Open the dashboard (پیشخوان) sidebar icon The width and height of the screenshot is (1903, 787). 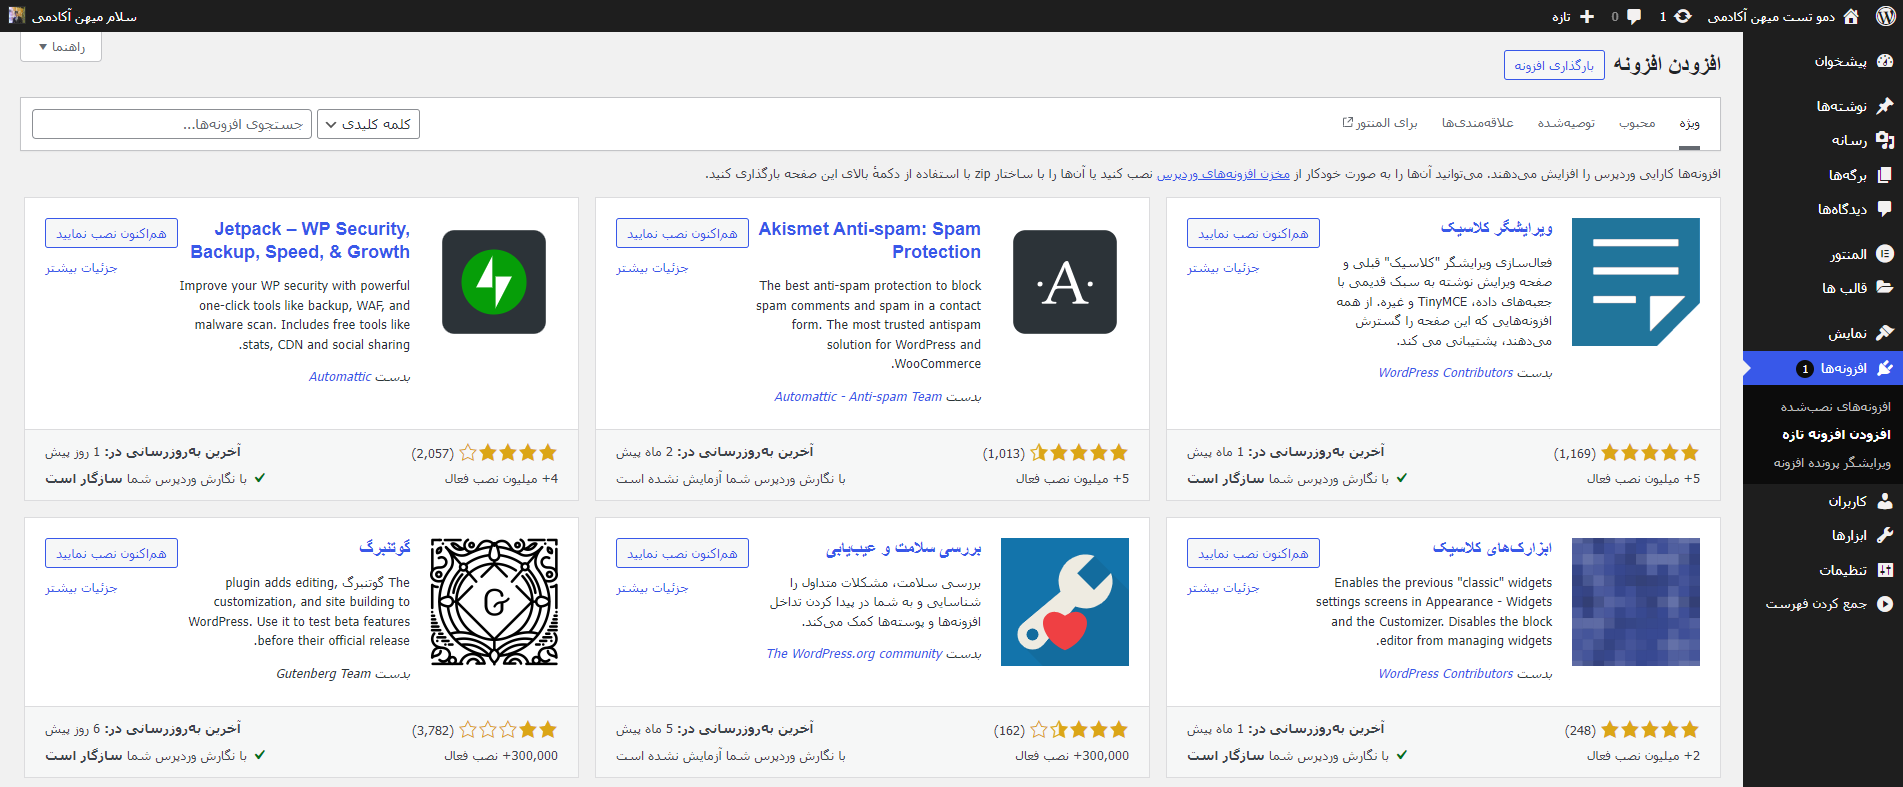(1884, 61)
